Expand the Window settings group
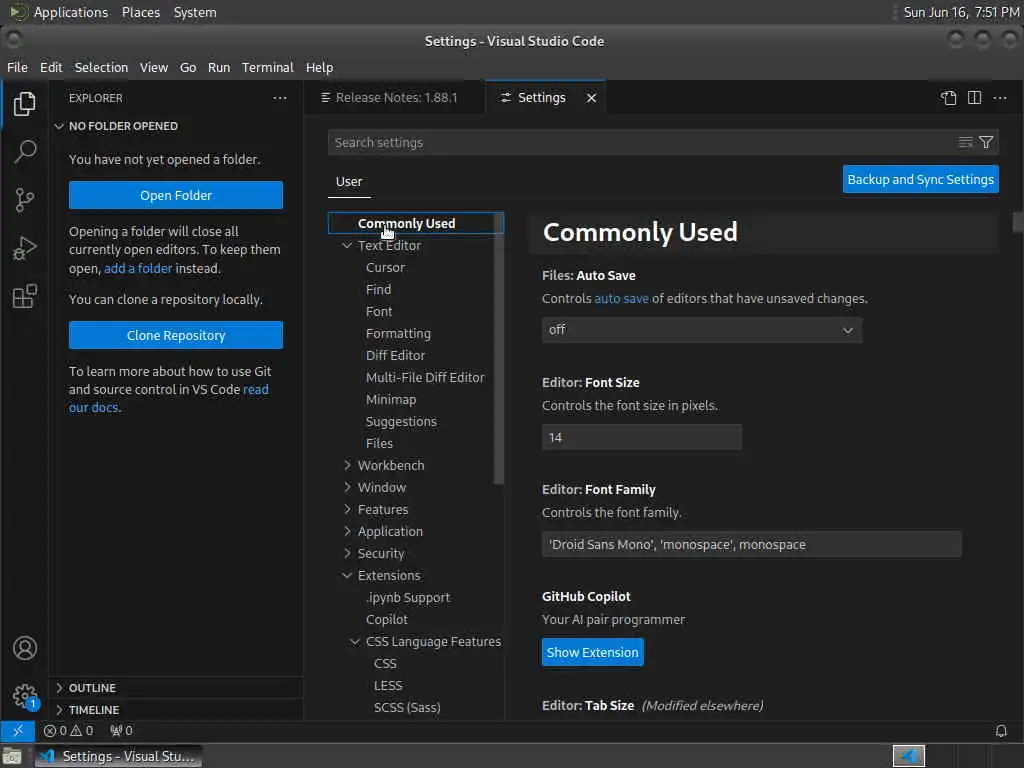This screenshot has height=768, width=1024. click(x=347, y=487)
